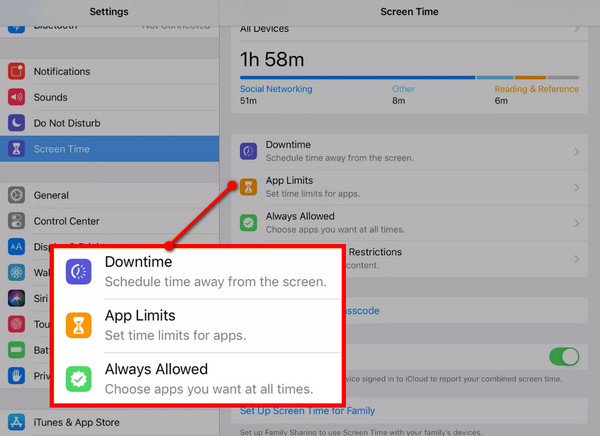Screen dimensions: 600x436
Task: Click the "6m" usage value
Action: 501,101
